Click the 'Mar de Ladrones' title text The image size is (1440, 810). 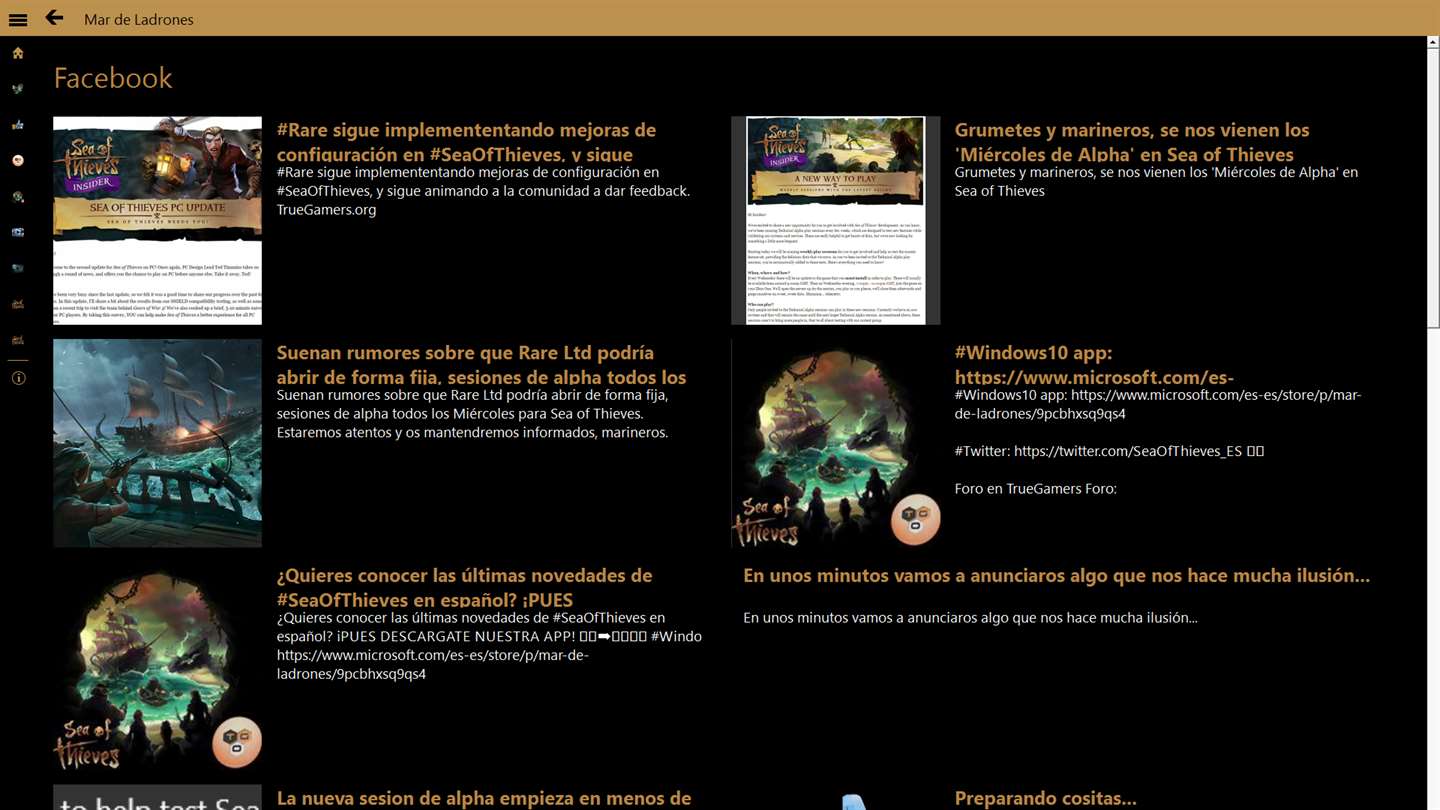point(139,19)
